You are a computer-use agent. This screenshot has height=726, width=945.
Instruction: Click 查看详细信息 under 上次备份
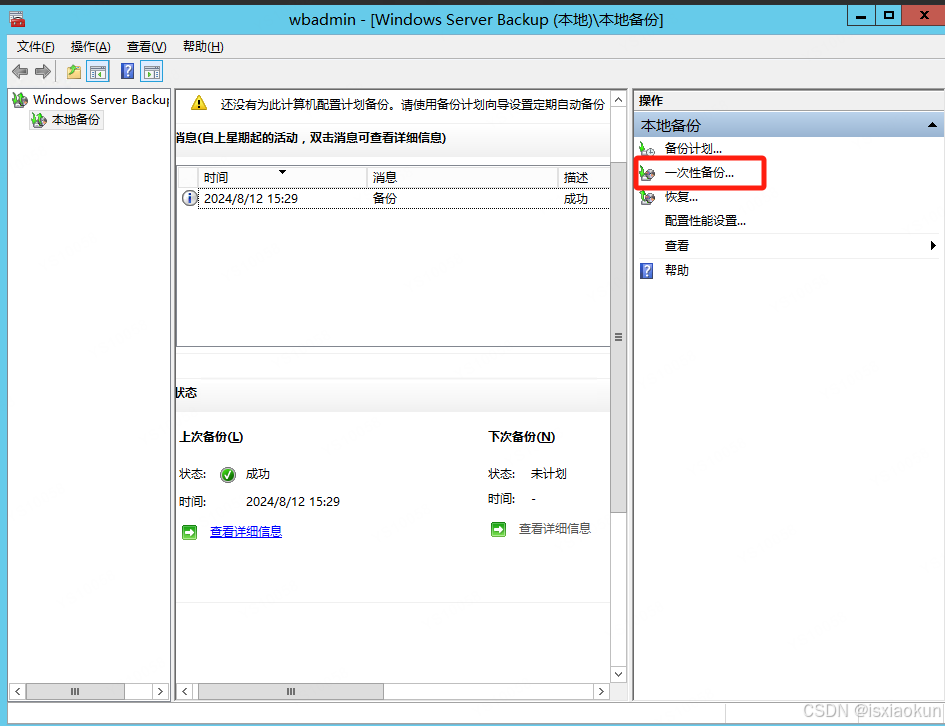coord(245,531)
